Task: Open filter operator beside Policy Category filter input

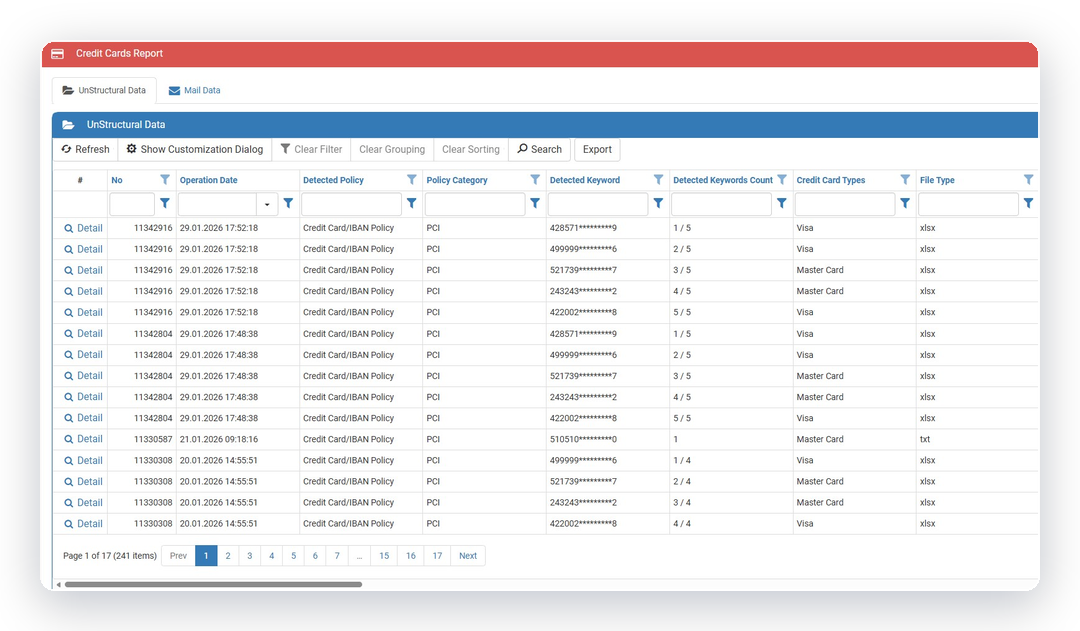Action: tap(534, 203)
